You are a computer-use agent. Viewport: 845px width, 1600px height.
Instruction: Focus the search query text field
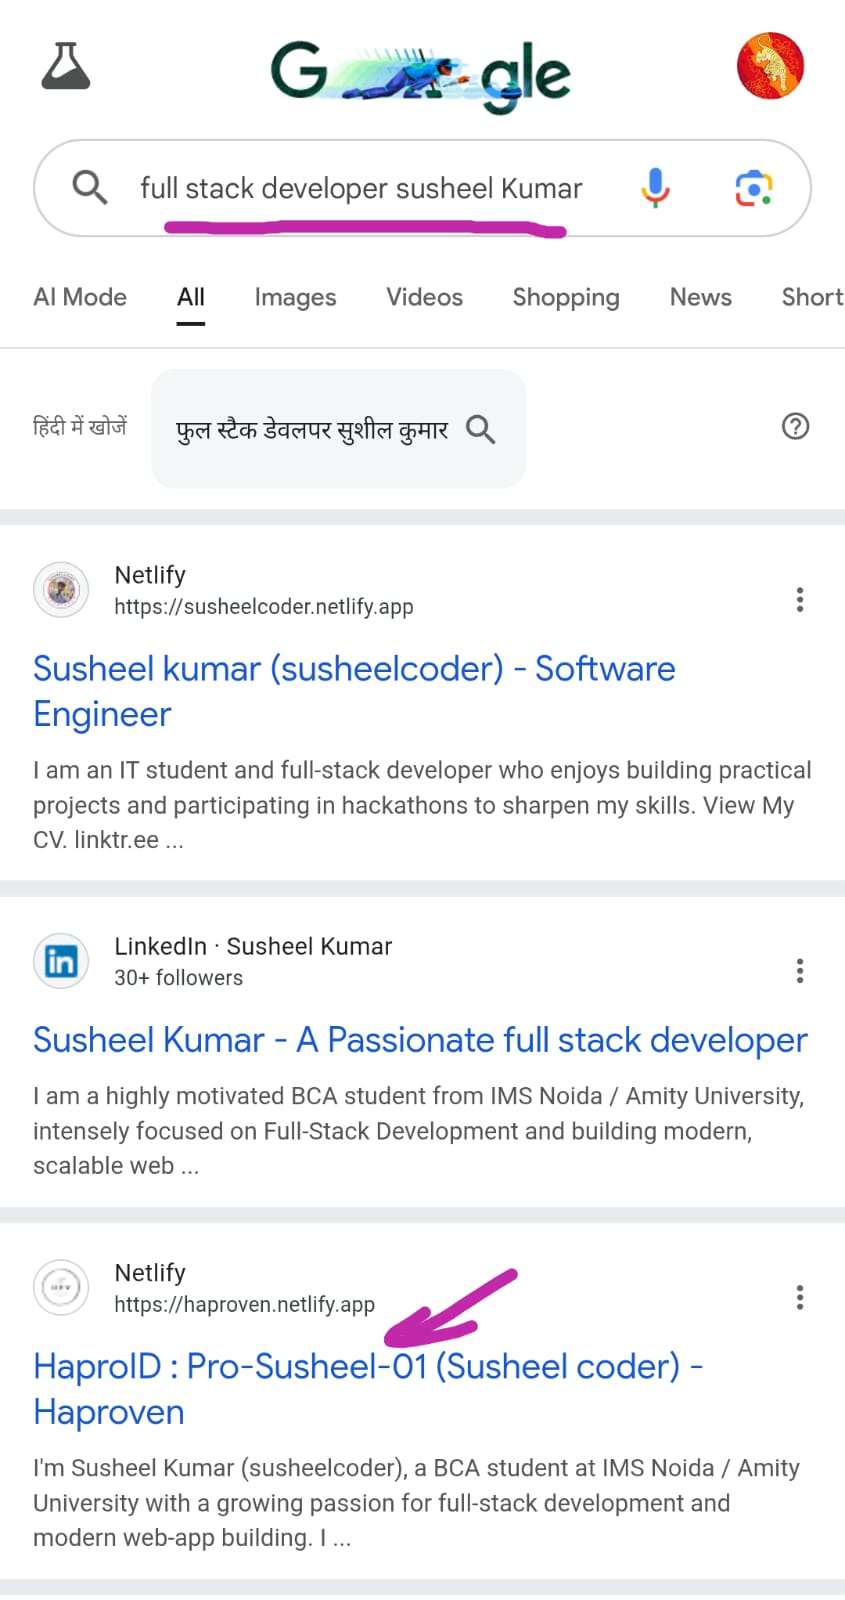[360, 188]
